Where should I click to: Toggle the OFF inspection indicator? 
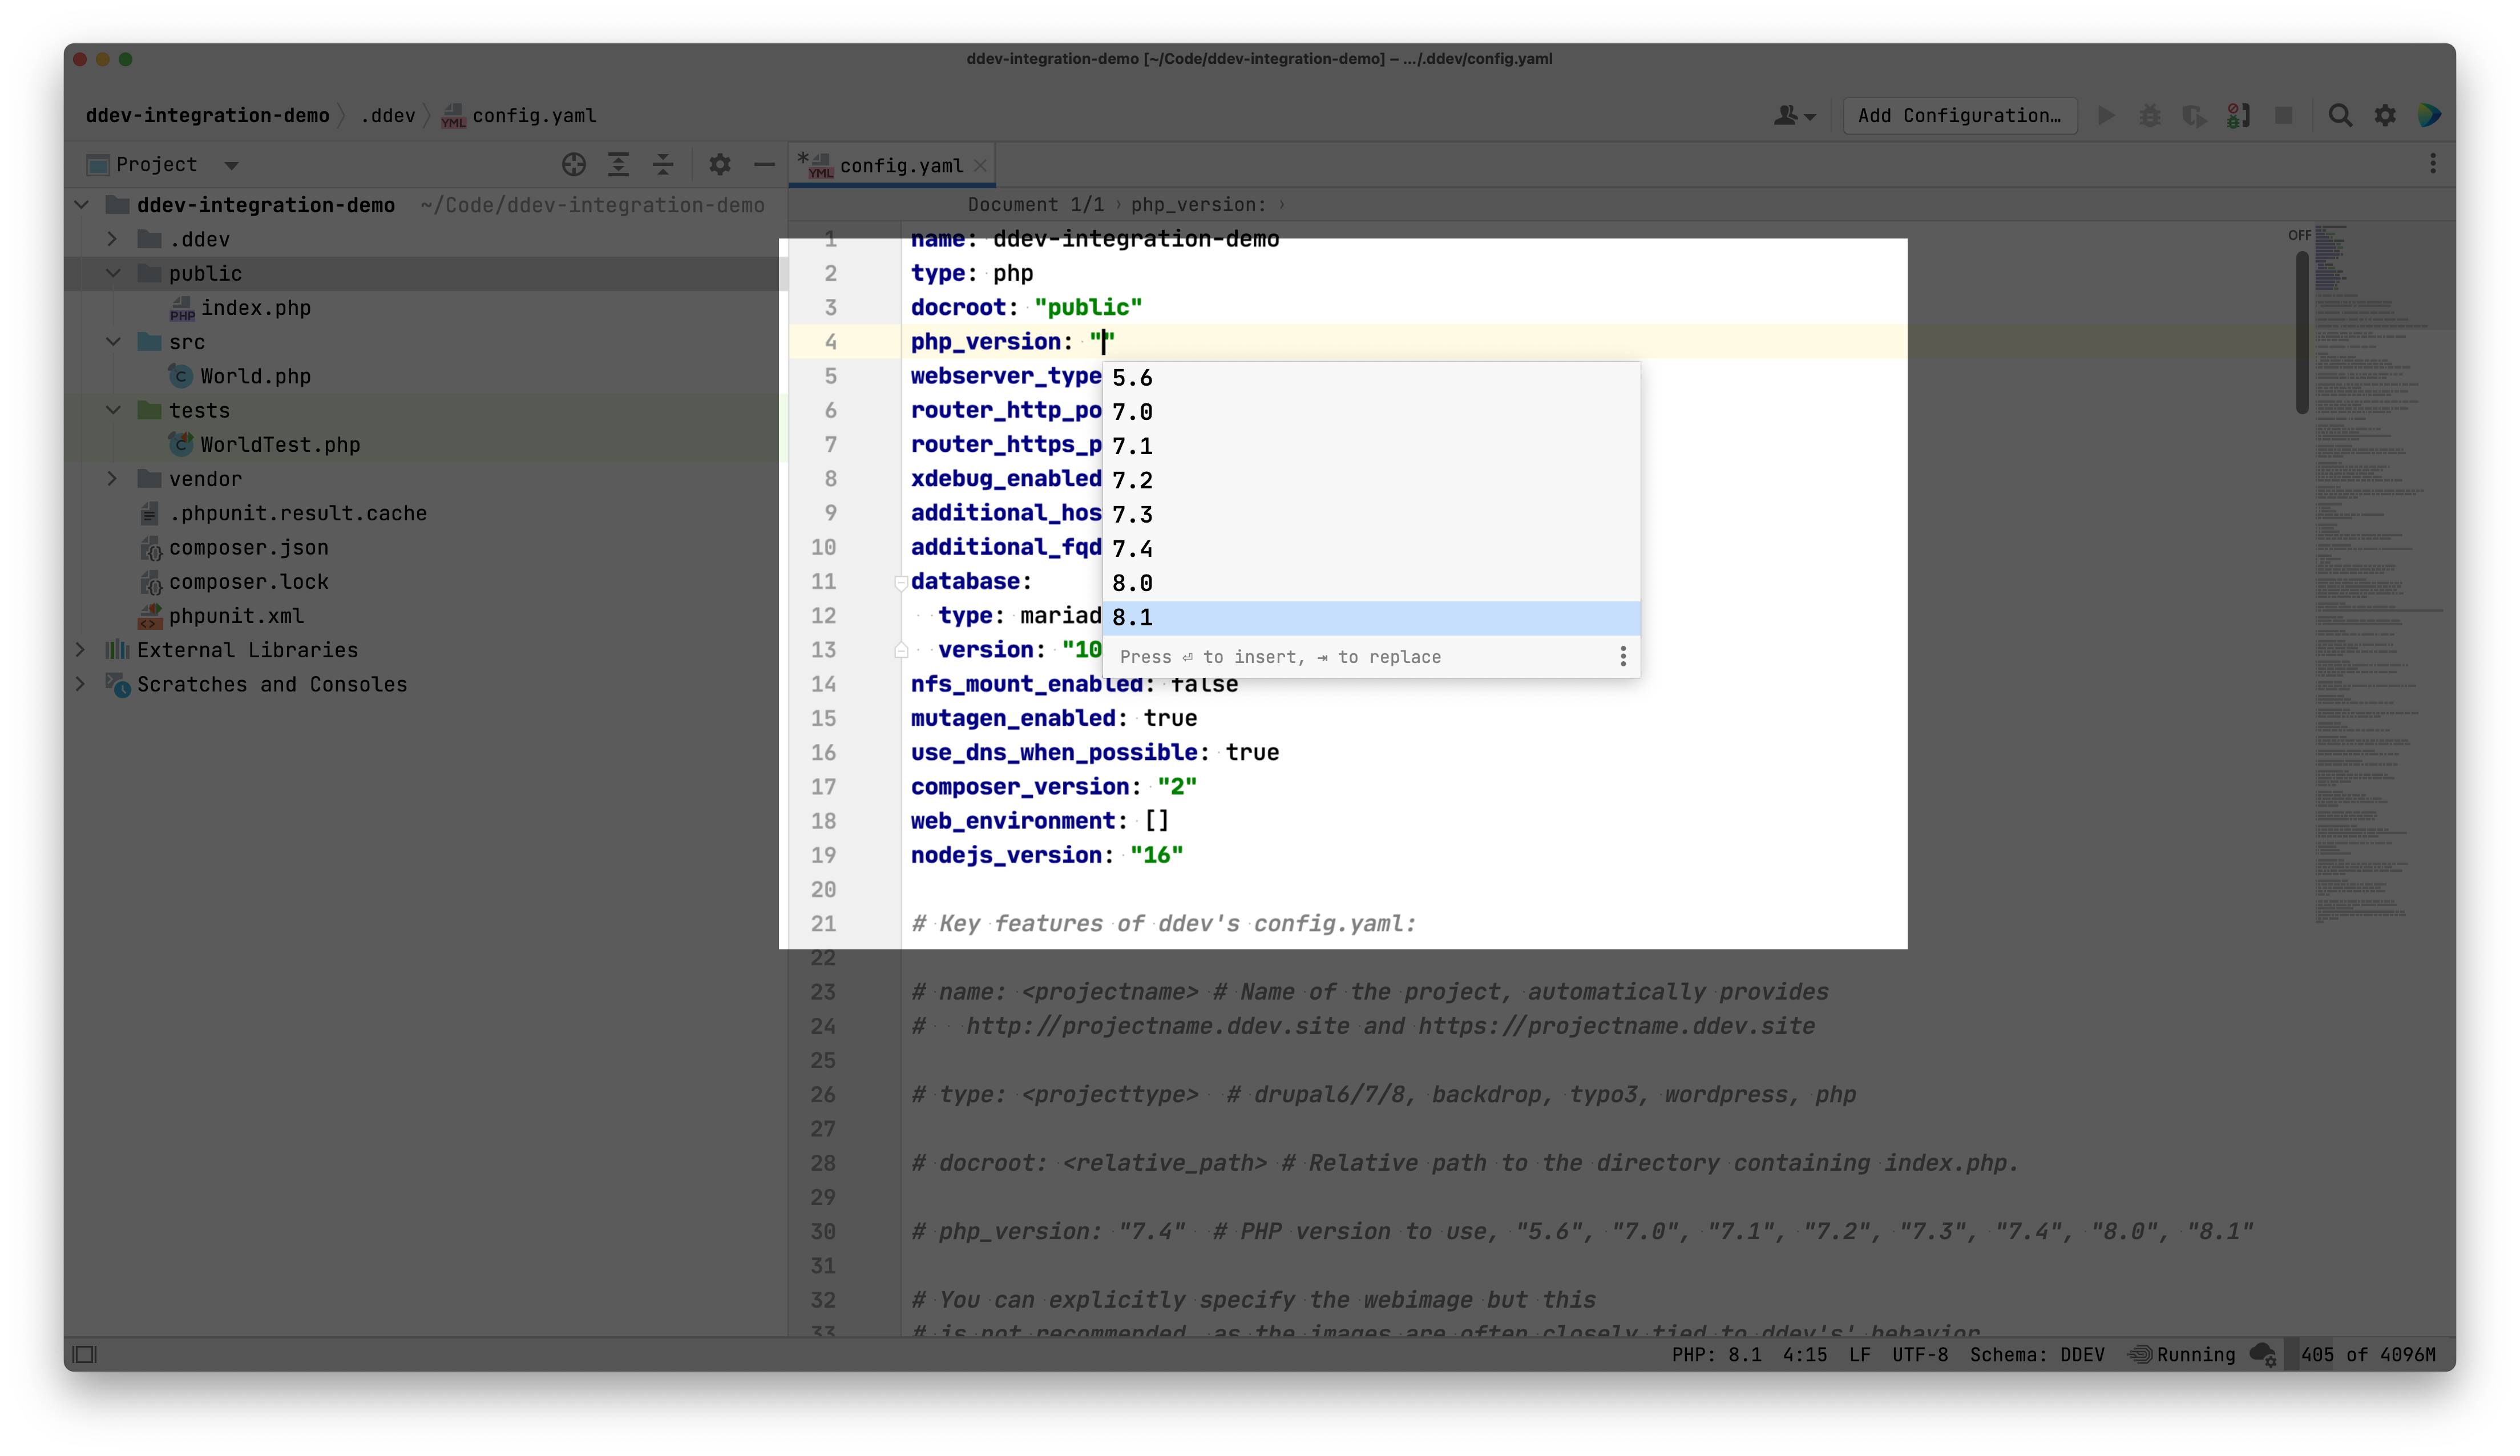click(x=2299, y=235)
